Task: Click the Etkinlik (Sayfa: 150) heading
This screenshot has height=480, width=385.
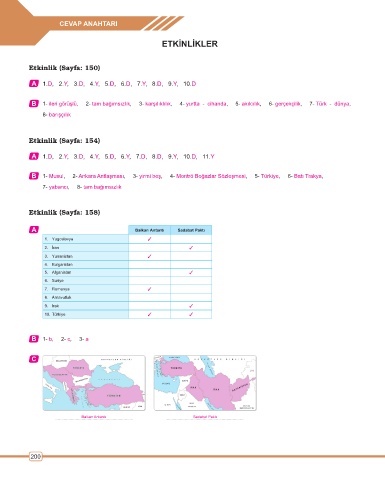Action: [64, 68]
